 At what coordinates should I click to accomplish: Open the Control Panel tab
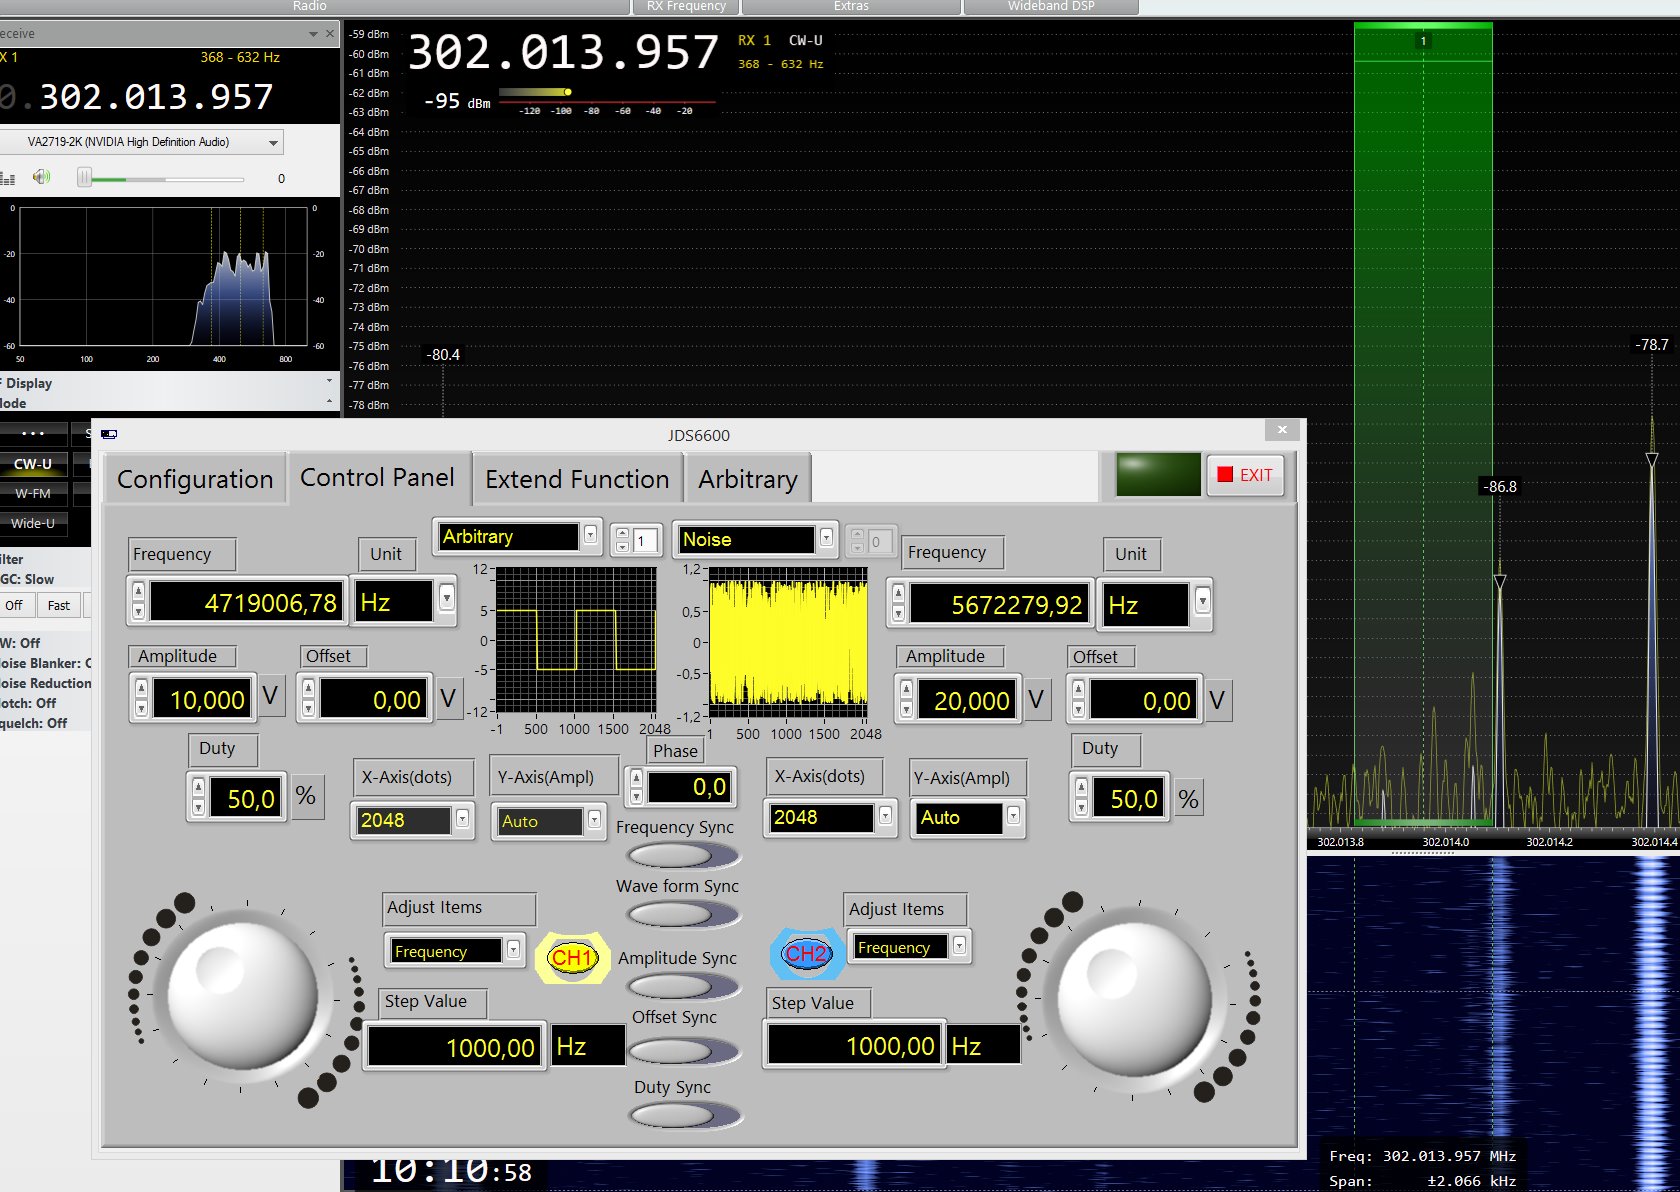[378, 477]
